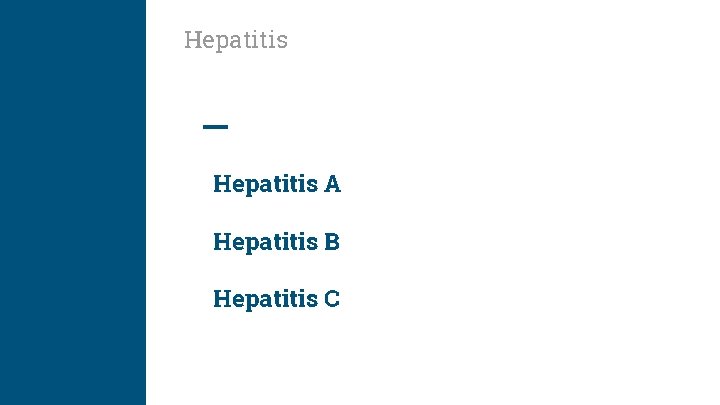Click the capital 'H' of the Hepatitis C line
The image size is (720, 405).
click(x=221, y=299)
